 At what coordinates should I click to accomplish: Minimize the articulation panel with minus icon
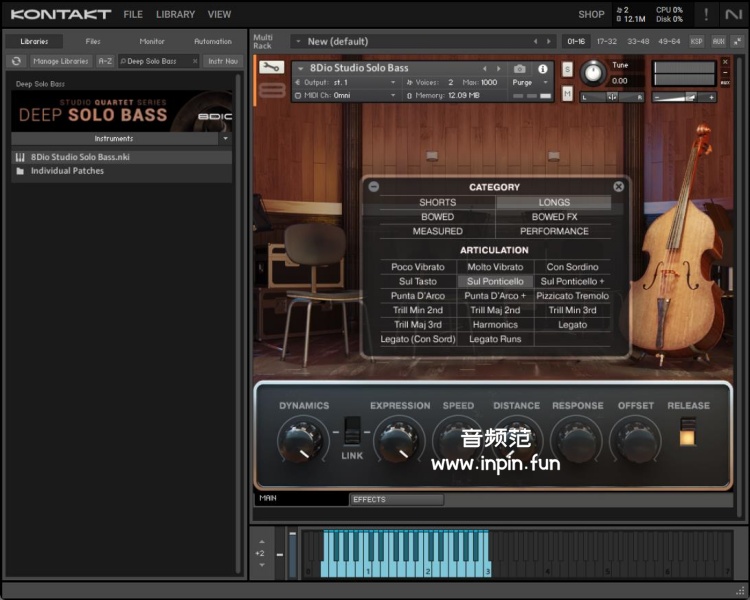[373, 186]
